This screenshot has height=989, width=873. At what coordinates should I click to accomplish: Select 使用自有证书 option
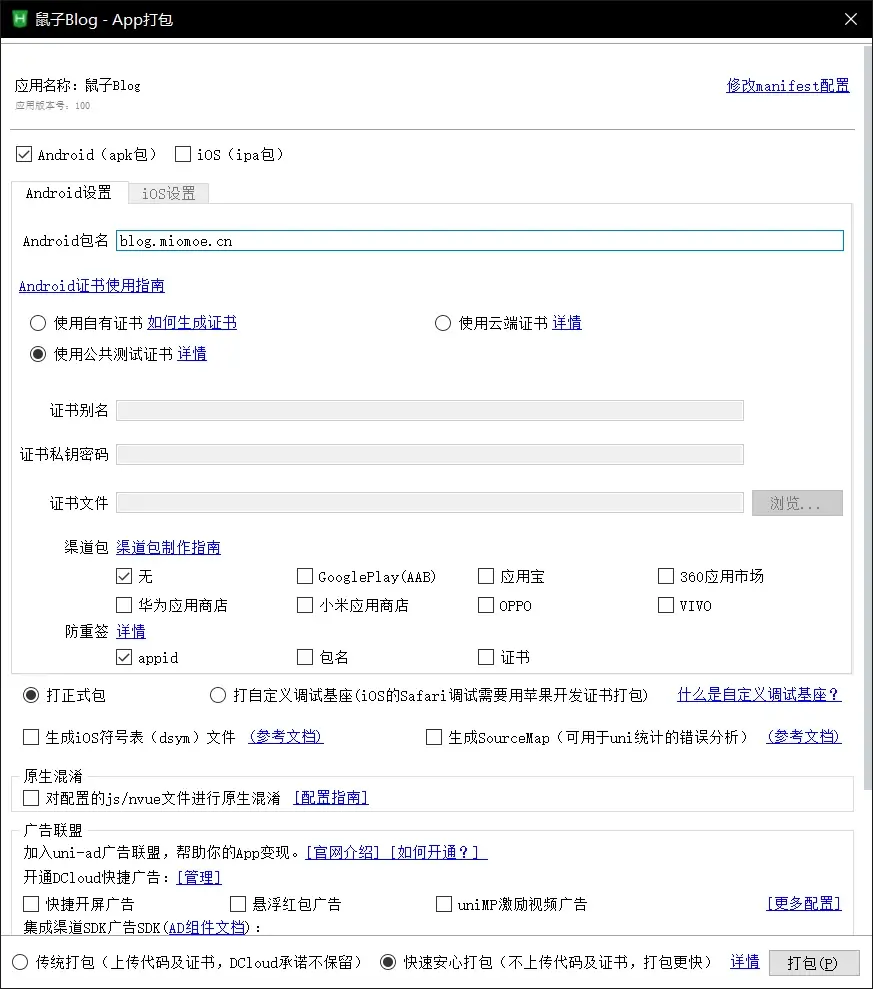point(37,322)
